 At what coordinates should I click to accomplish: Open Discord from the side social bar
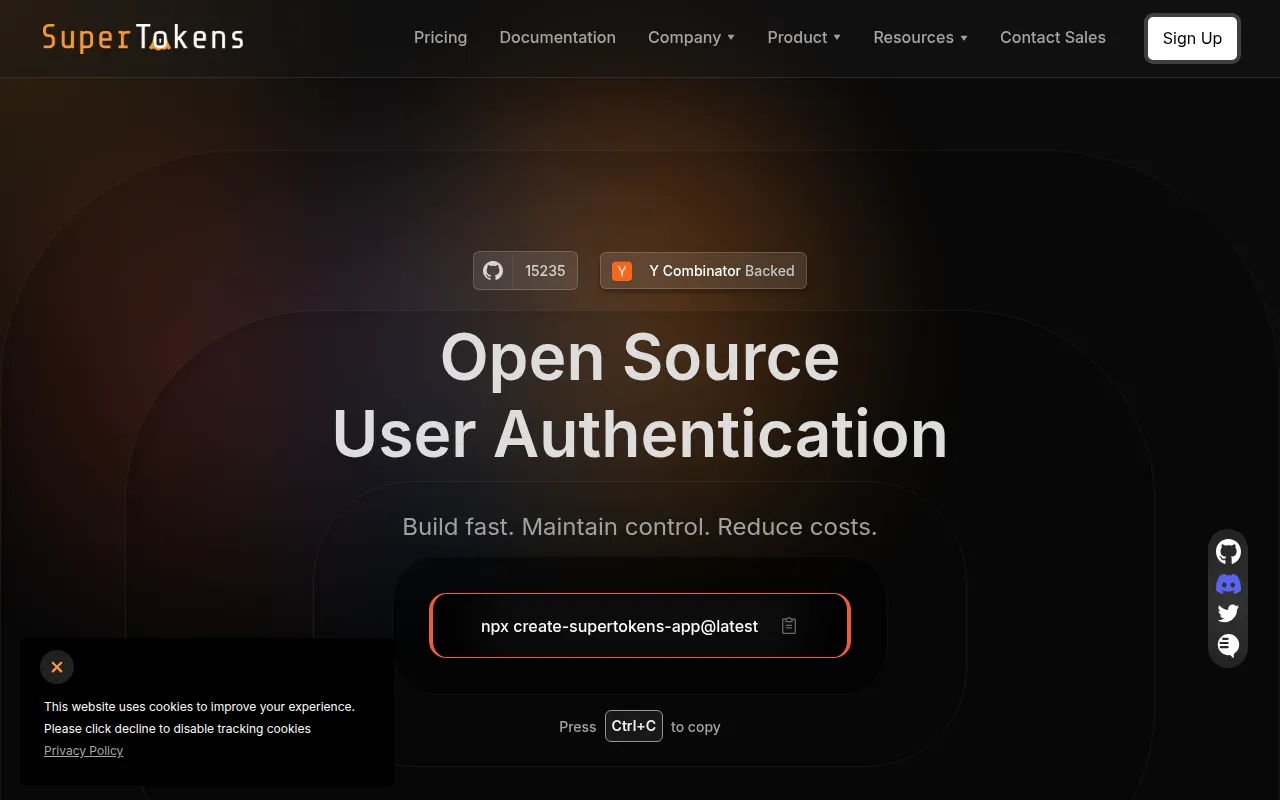(1228, 584)
